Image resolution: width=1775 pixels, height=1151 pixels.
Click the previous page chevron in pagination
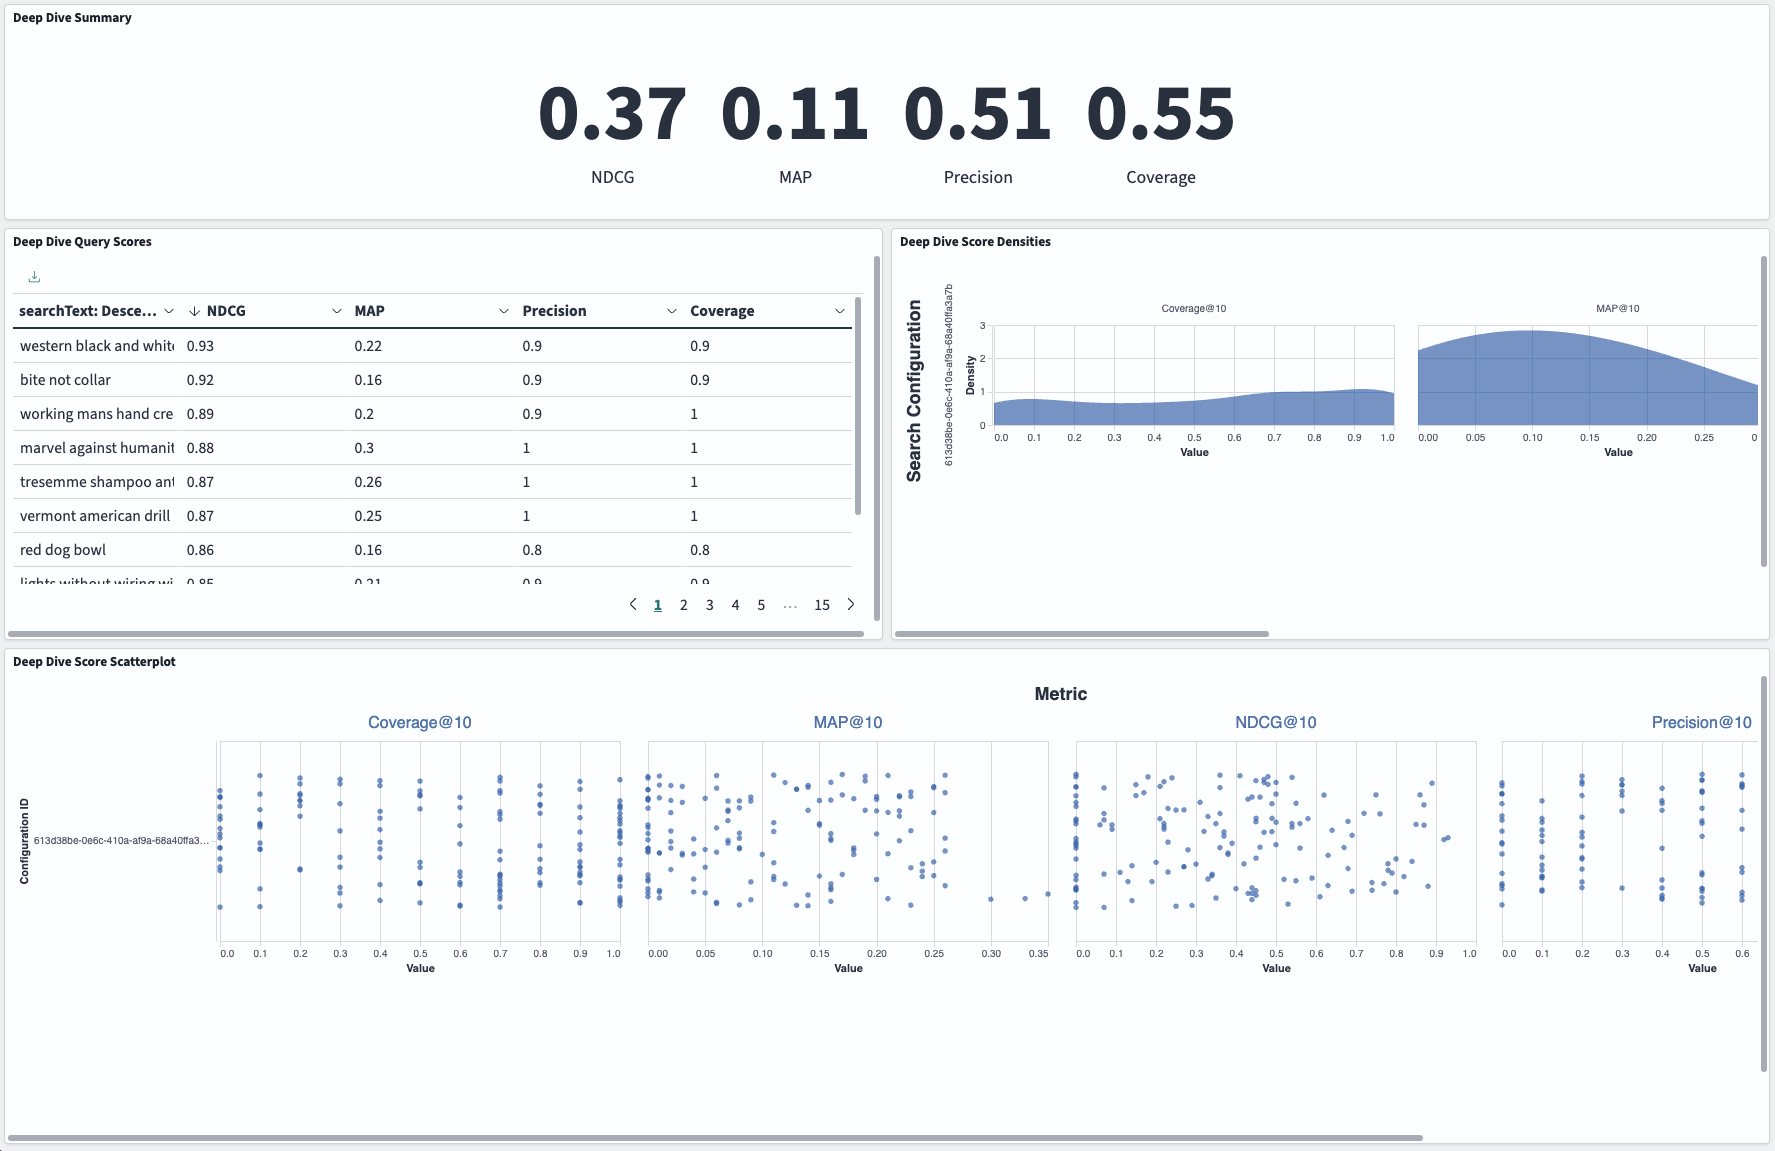(x=632, y=604)
